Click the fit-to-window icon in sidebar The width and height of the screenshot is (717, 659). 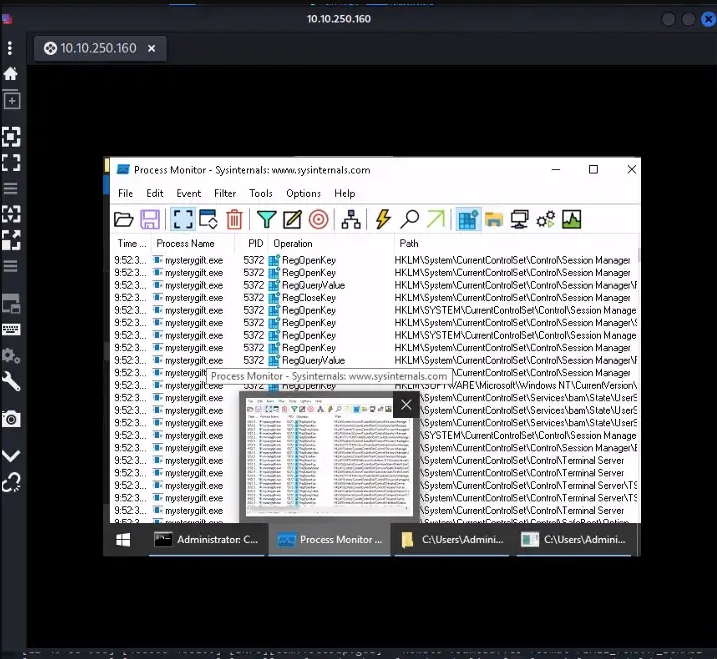[x=11, y=136]
